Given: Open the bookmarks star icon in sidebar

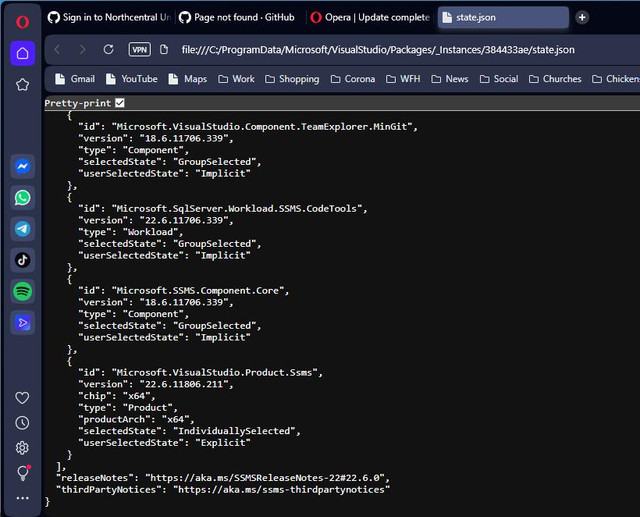Looking at the screenshot, I should point(22,84).
